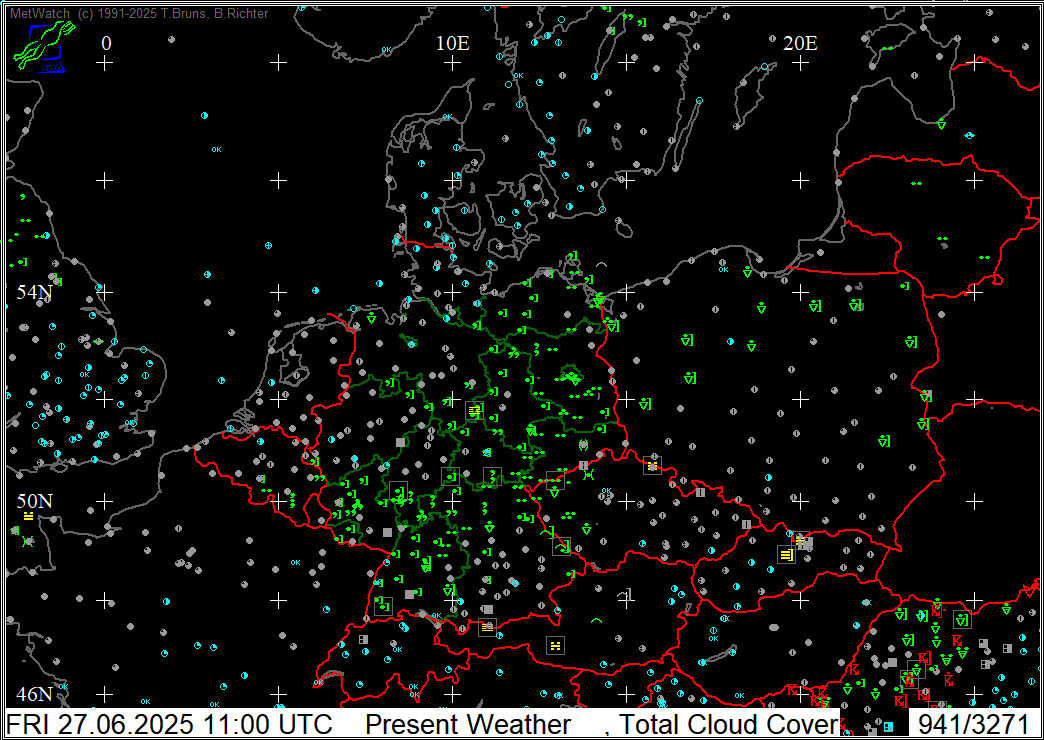Screen dimensions: 1044x740
Task: Click the 10E longitude label
Action: (x=453, y=43)
